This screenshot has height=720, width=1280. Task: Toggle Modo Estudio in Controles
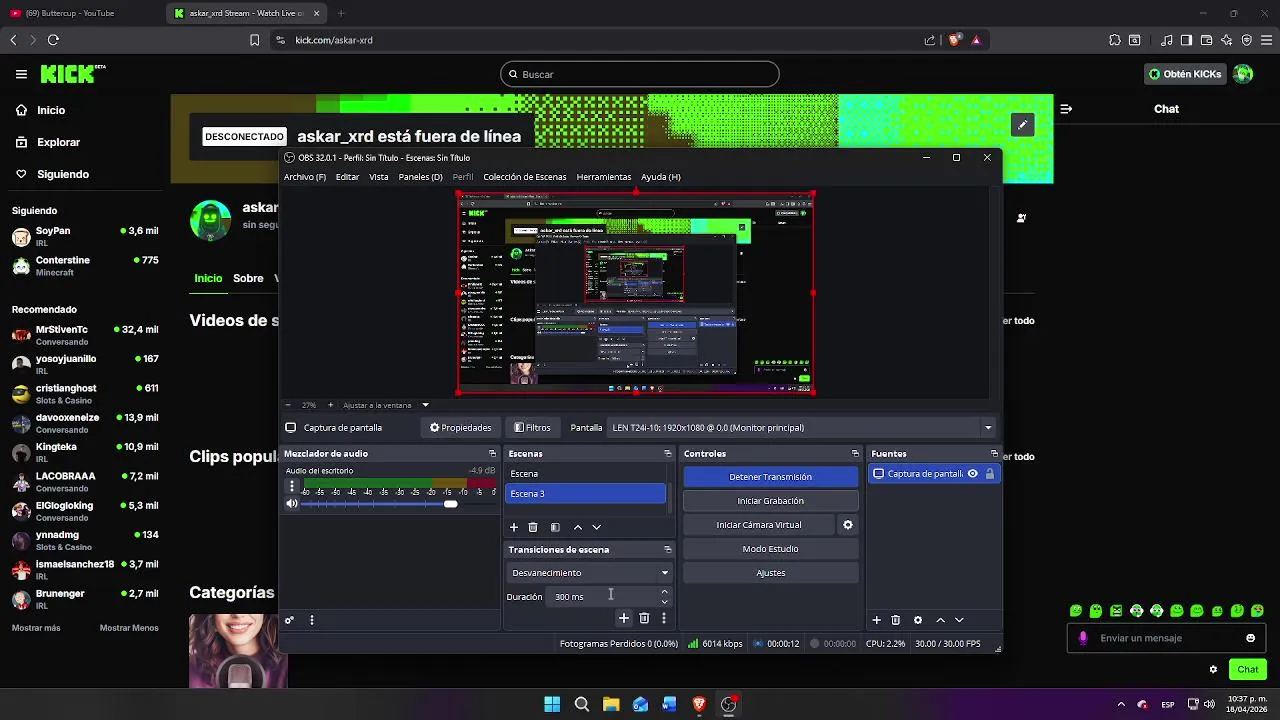(771, 549)
